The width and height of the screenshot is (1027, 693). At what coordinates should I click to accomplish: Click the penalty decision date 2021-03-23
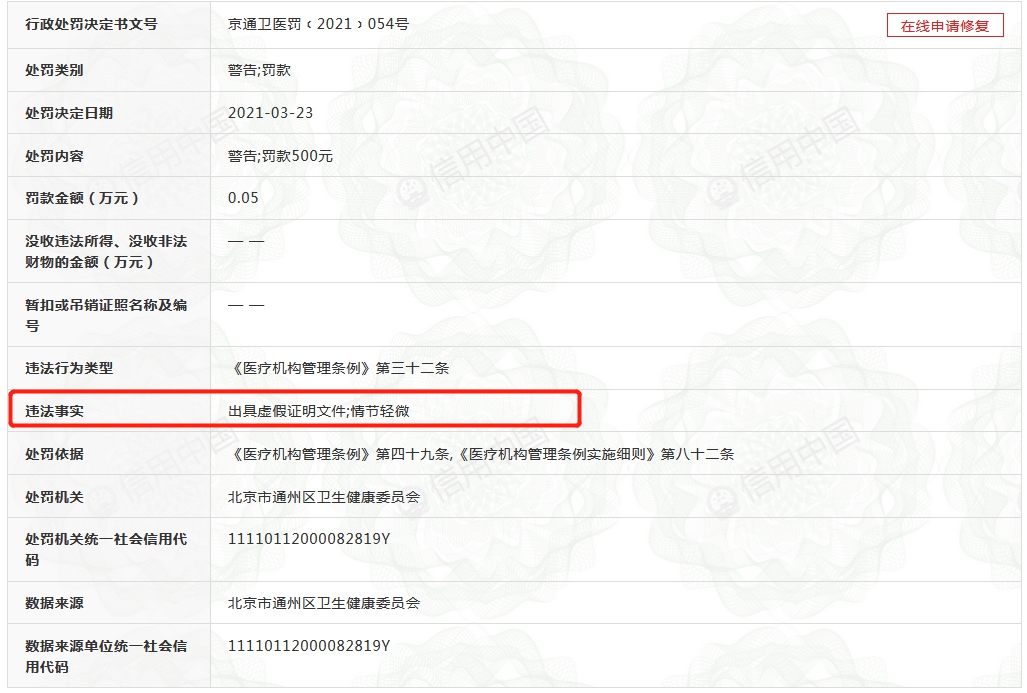tap(270, 113)
